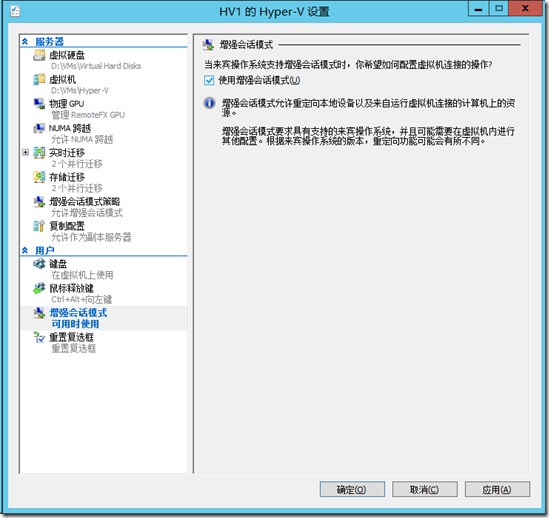Click the D:\VMs\Virtual Hard Disks path
This screenshot has height=518, width=549.
tap(96, 66)
